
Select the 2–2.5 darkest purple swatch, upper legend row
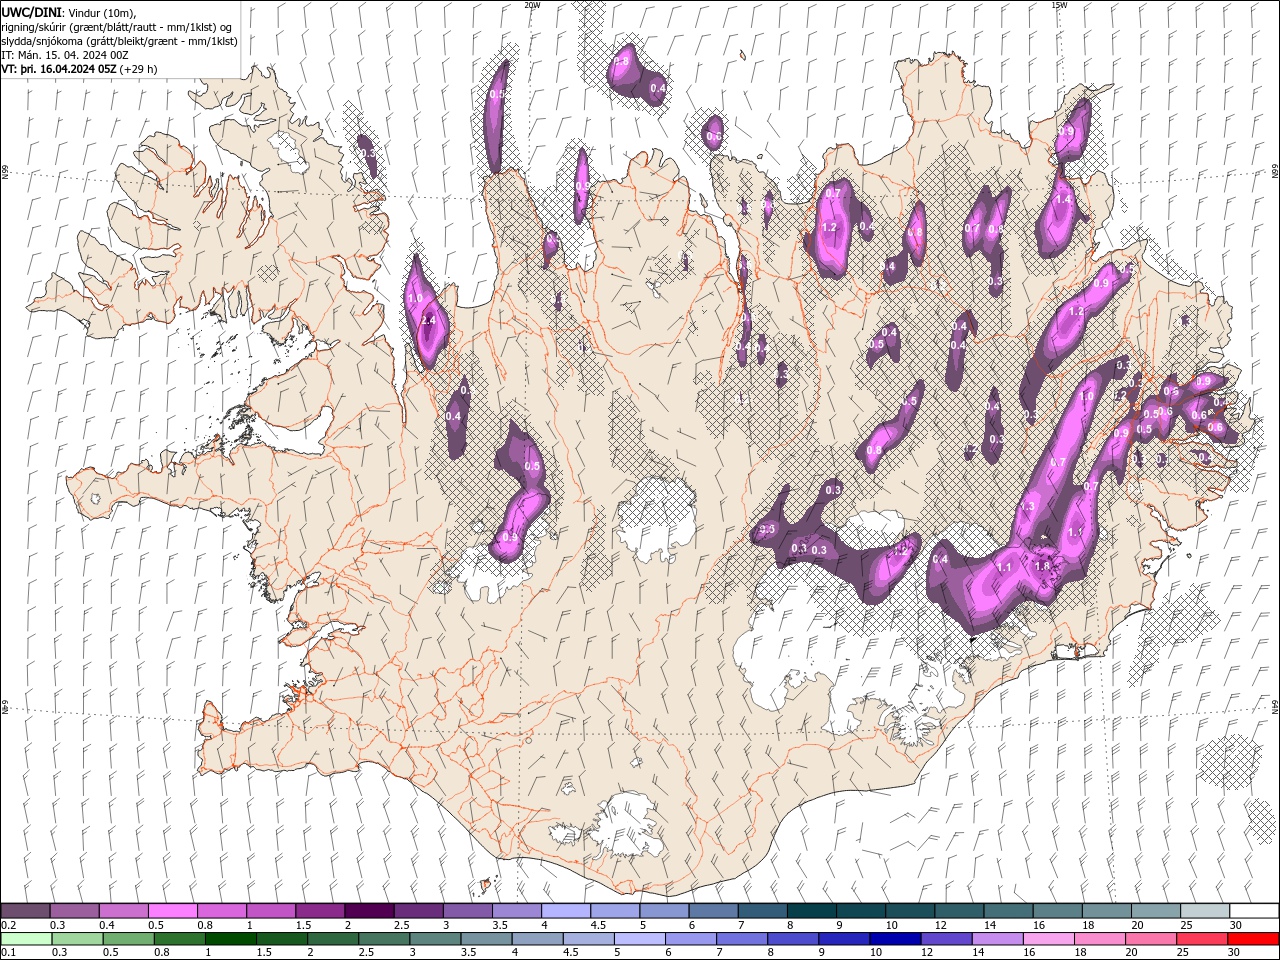(368, 911)
